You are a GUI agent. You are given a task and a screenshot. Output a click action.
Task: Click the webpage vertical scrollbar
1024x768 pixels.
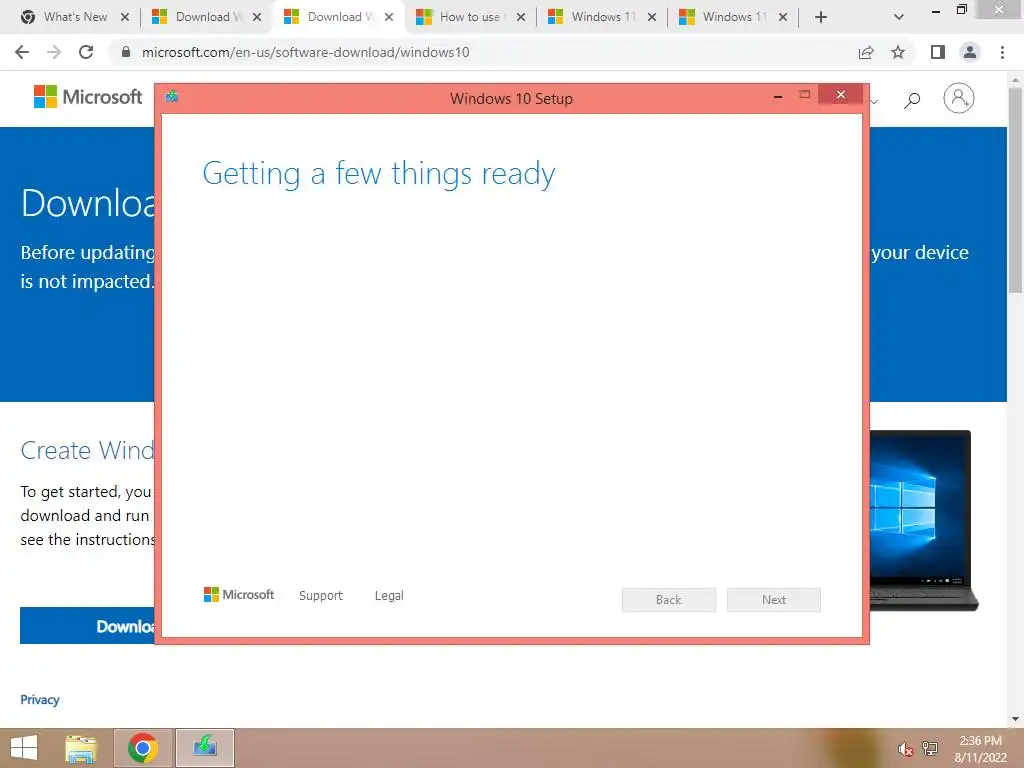pyautogui.click(x=1015, y=189)
